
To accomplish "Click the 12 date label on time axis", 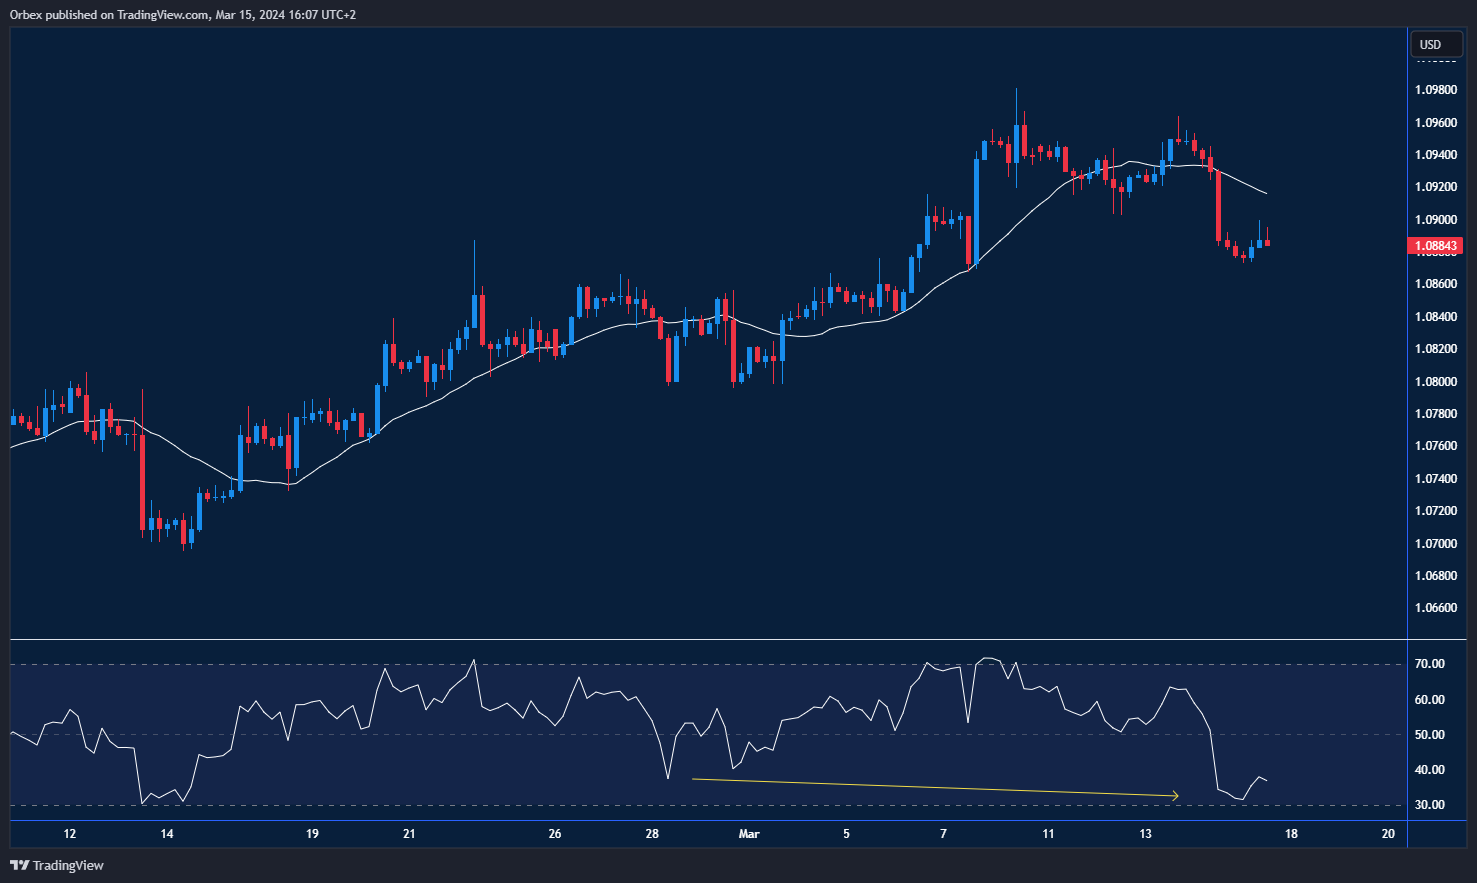I will tap(70, 833).
